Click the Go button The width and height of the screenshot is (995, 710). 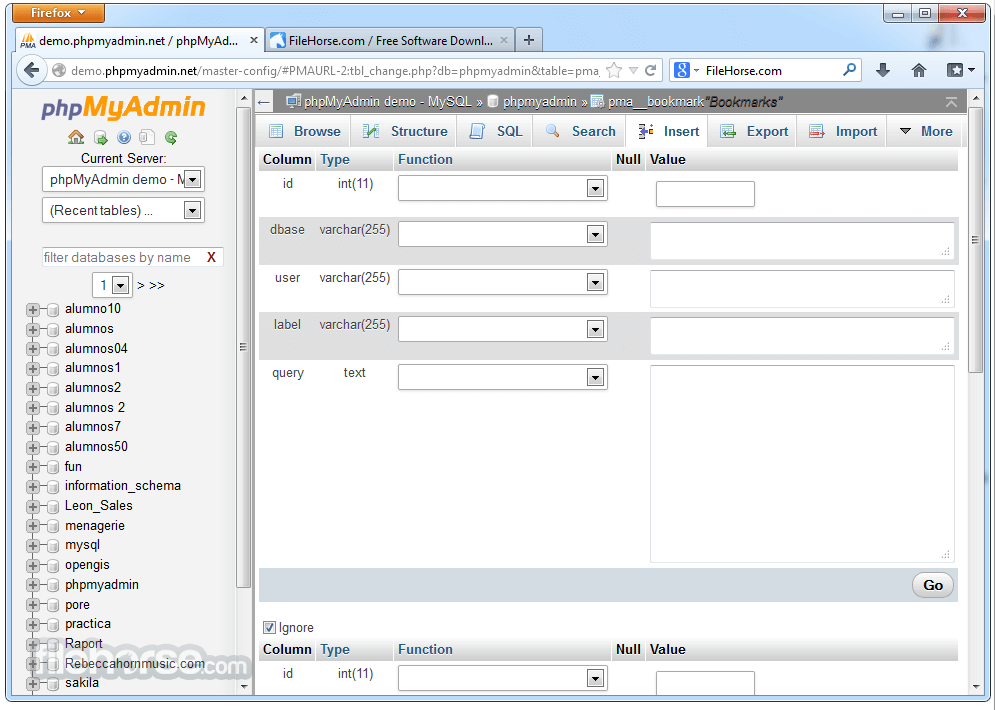[933, 585]
